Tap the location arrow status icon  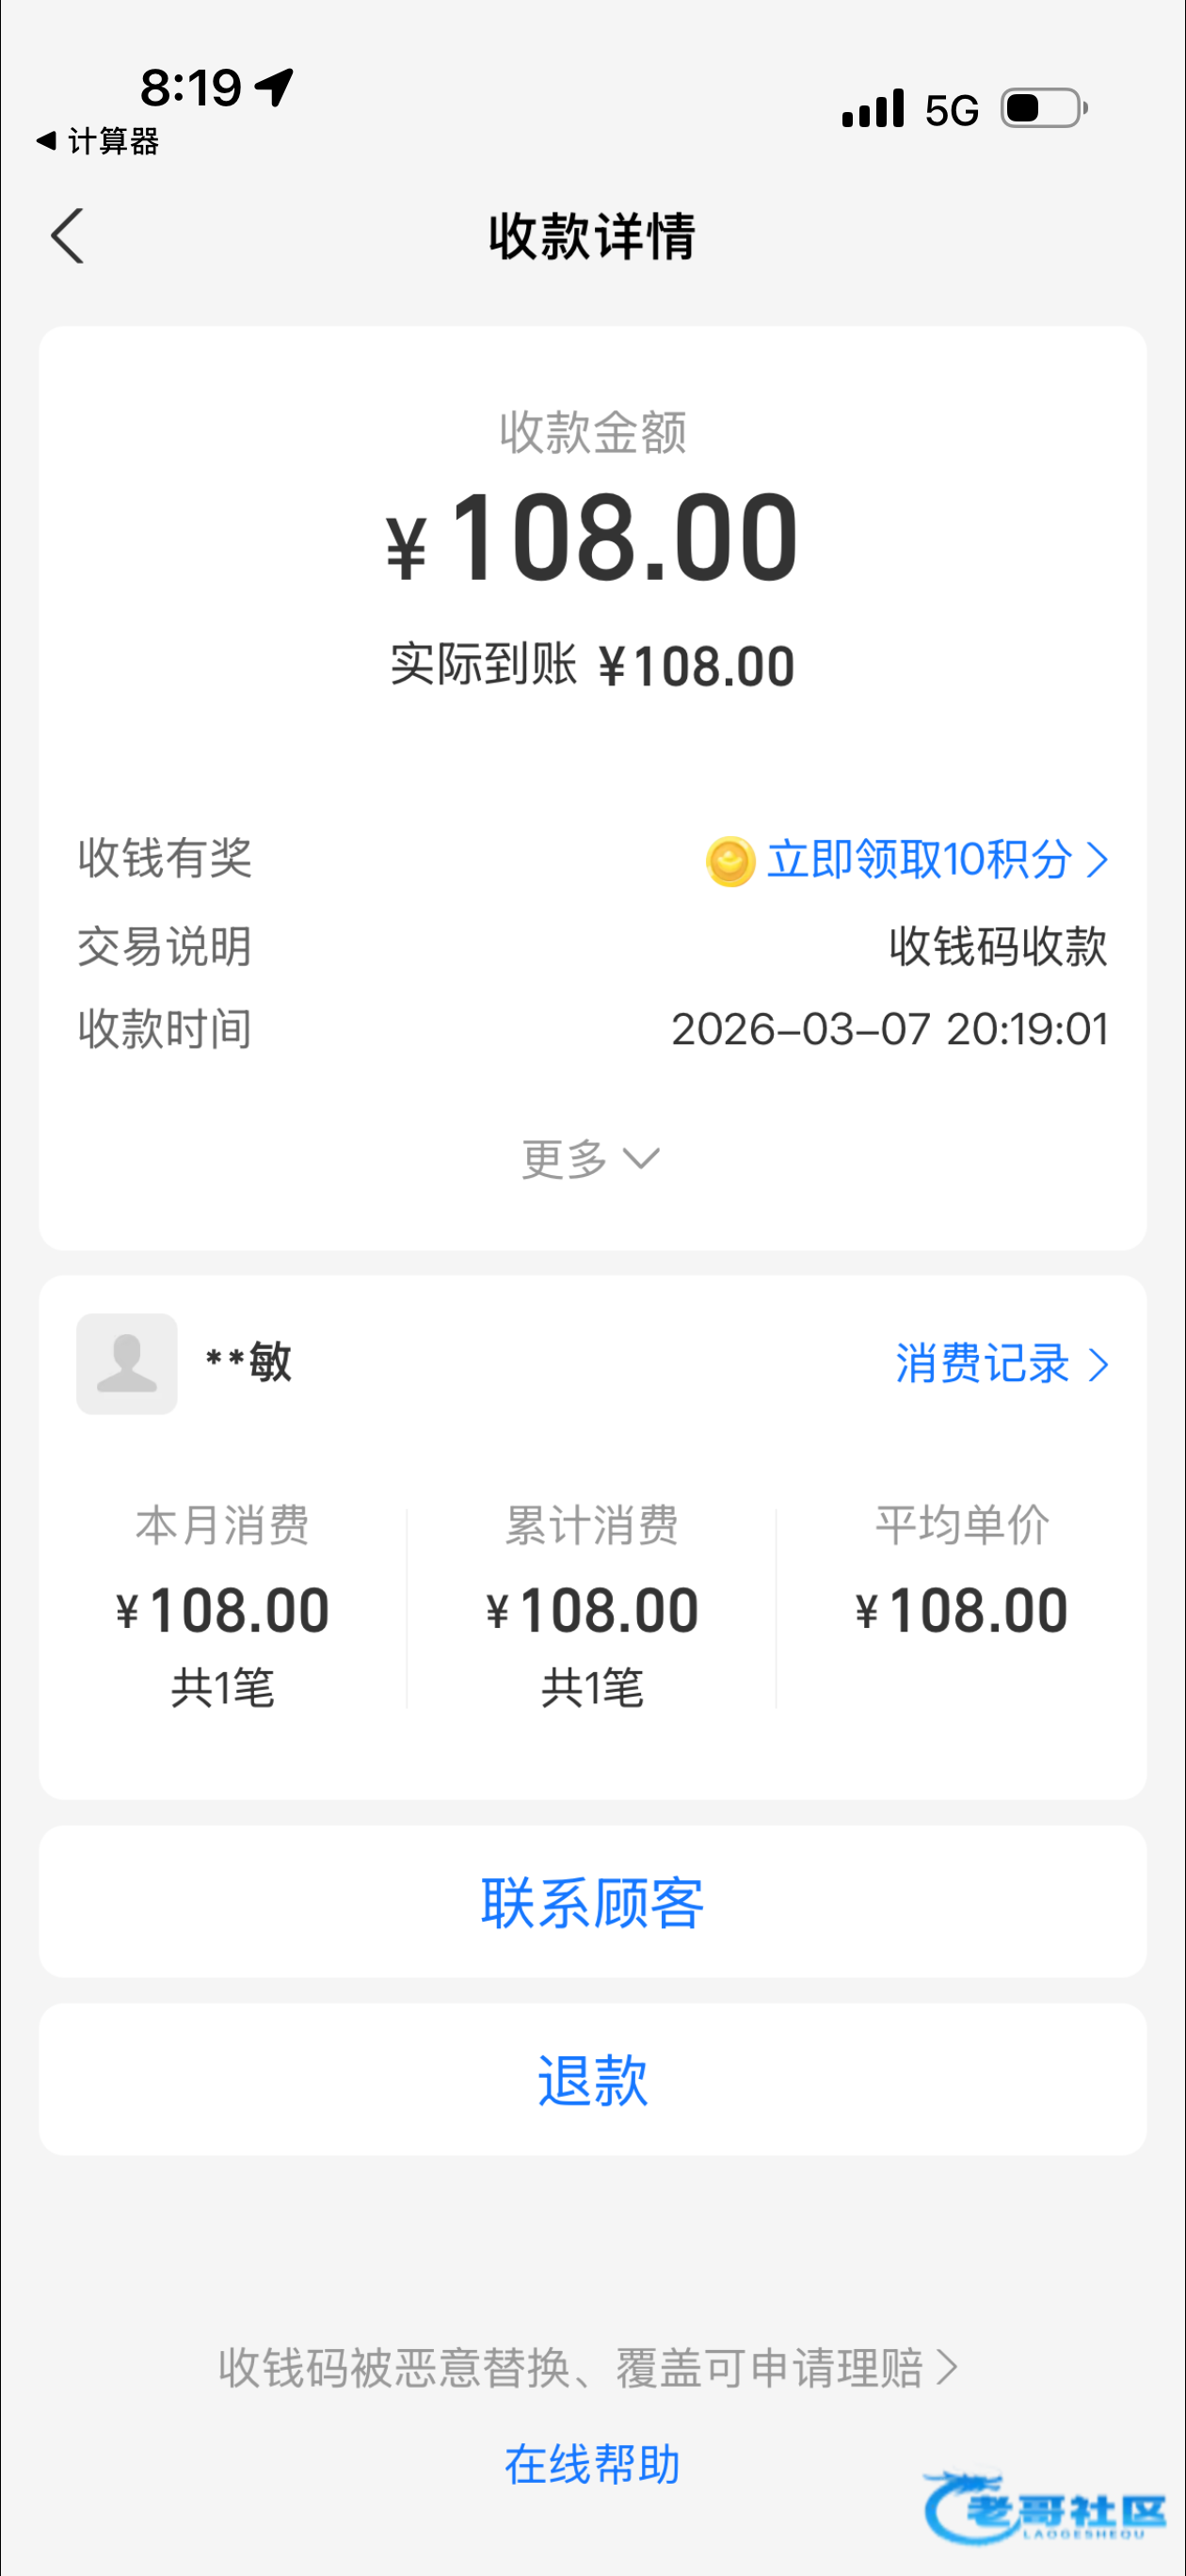click(274, 87)
